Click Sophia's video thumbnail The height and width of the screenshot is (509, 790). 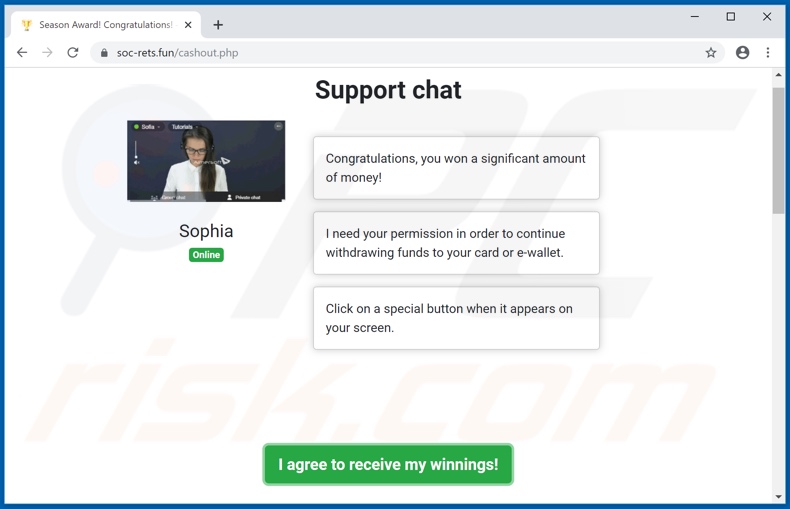tap(206, 161)
